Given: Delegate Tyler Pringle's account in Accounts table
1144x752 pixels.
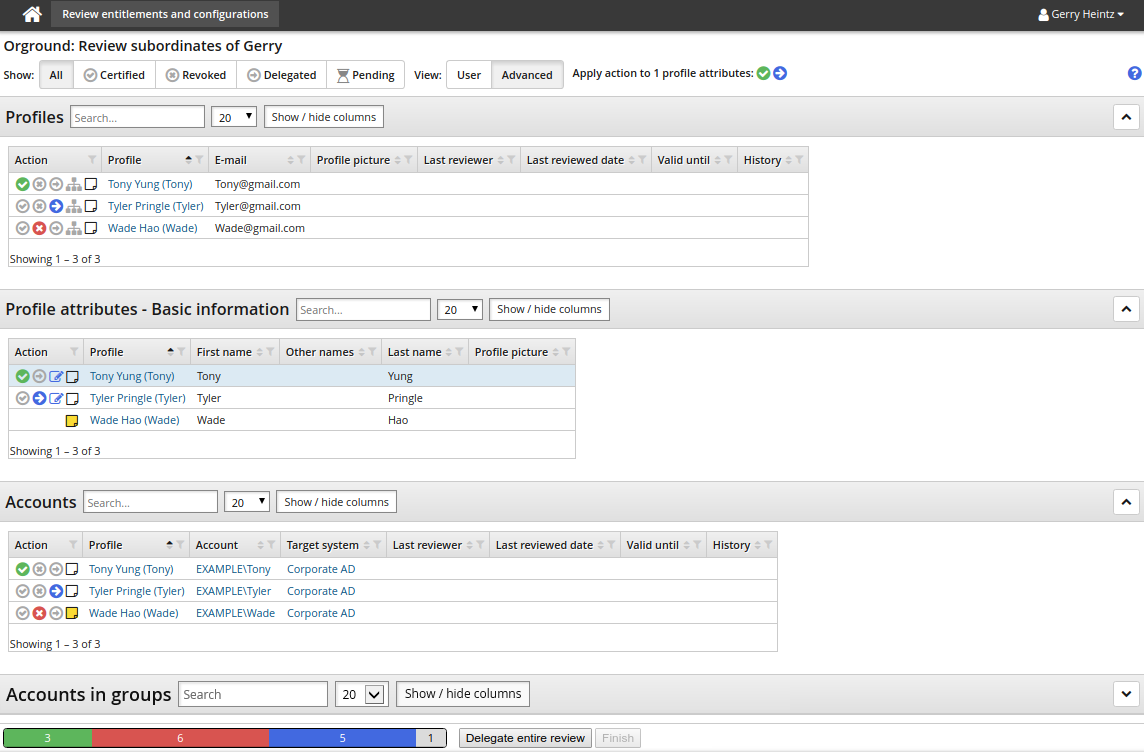Looking at the screenshot, I should (x=56, y=591).
